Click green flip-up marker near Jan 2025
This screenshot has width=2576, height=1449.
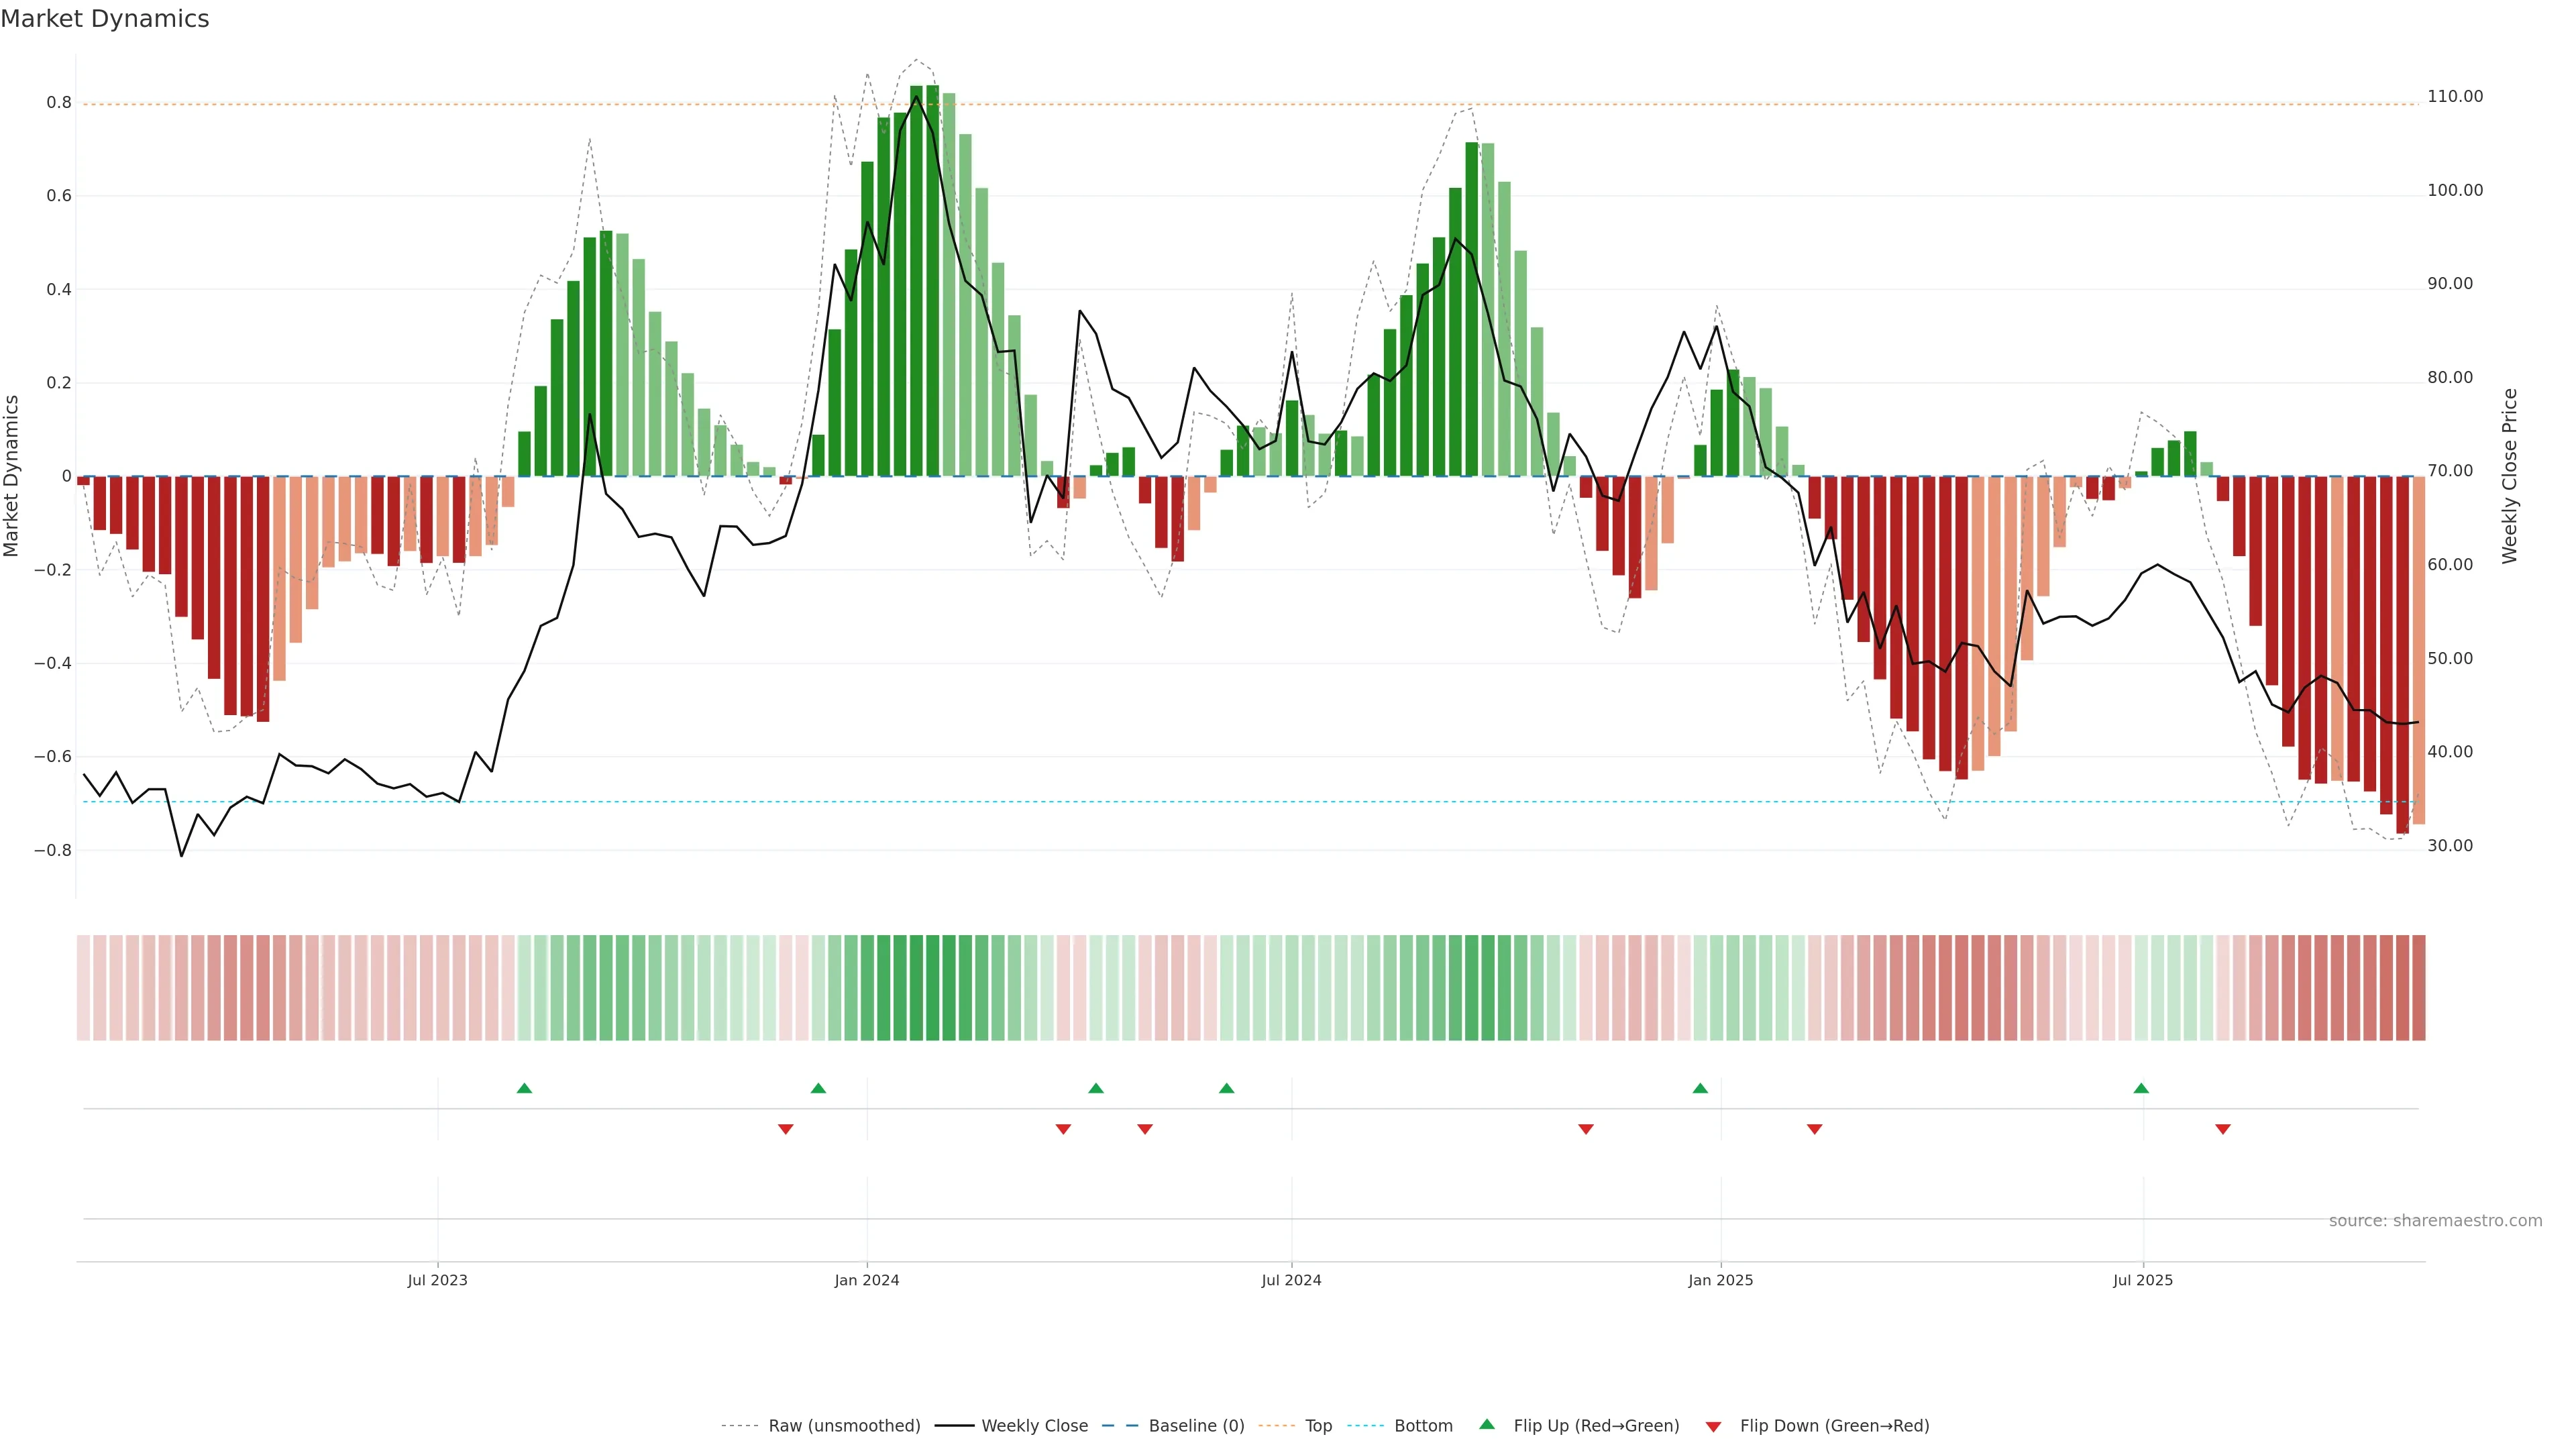click(1700, 1088)
